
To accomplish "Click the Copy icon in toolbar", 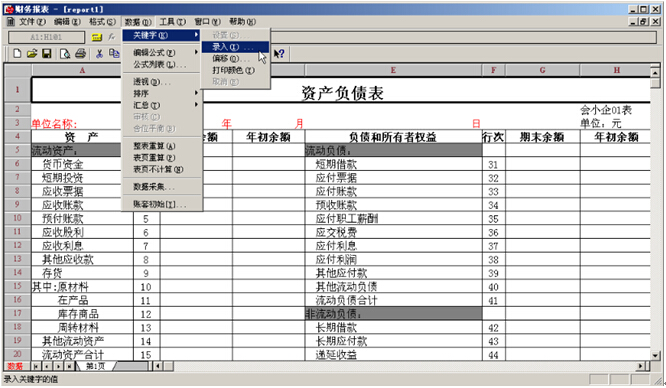I will (x=114, y=54).
